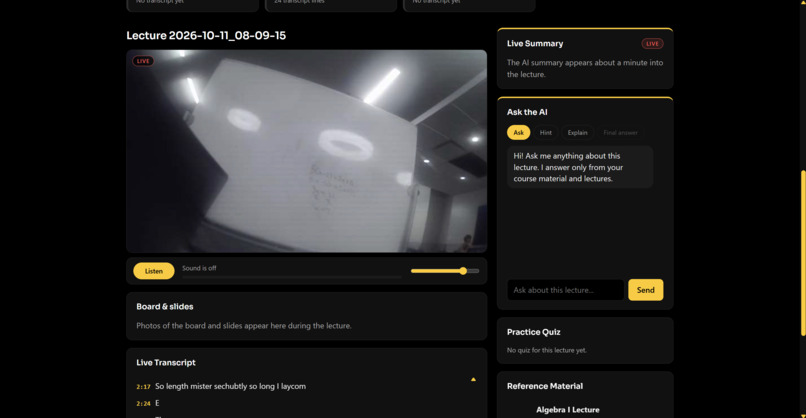This screenshot has height=418, width=806.
Task: Click the AI greeting message bubble
Action: pos(580,167)
